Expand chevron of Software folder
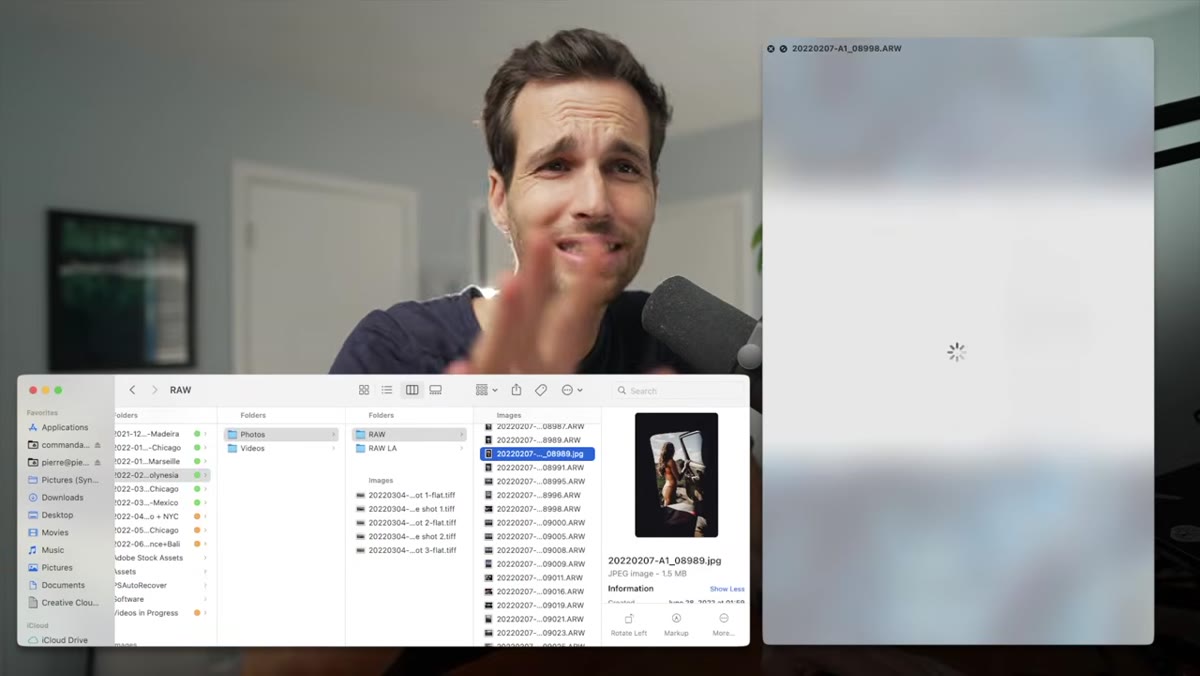Image resolution: width=1200 pixels, height=676 pixels. click(x=206, y=599)
